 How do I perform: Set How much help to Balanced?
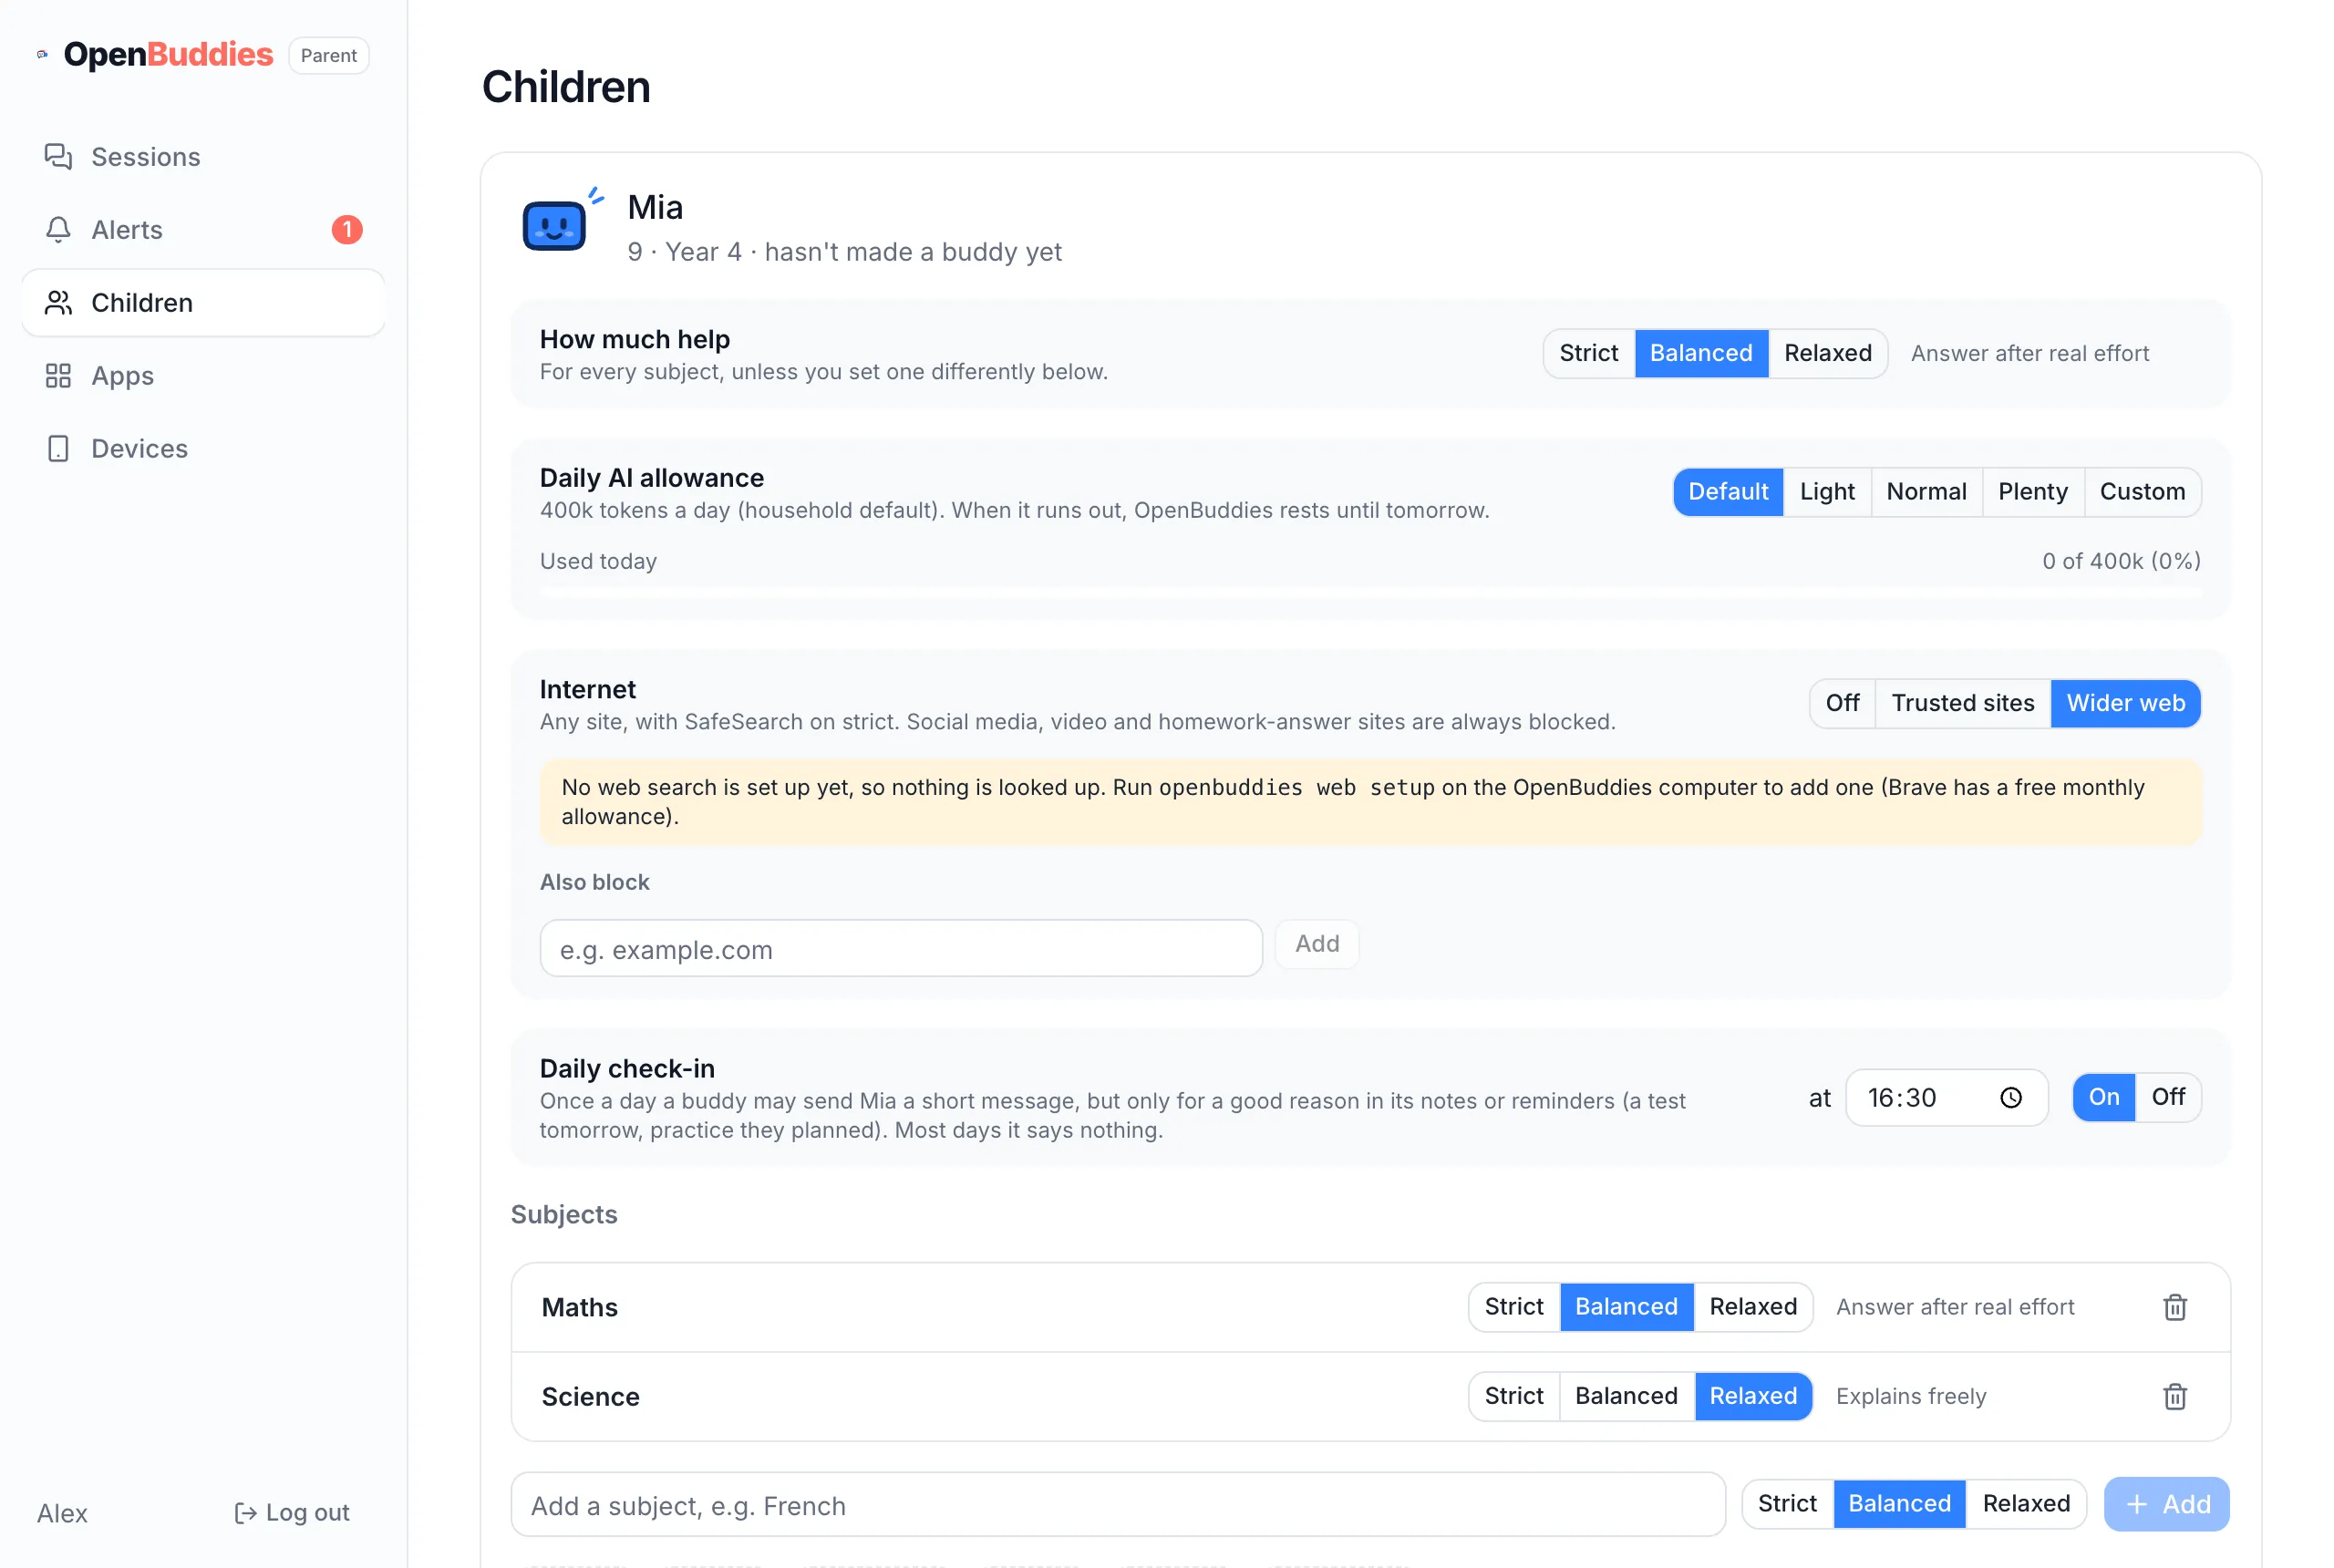[x=1700, y=353]
